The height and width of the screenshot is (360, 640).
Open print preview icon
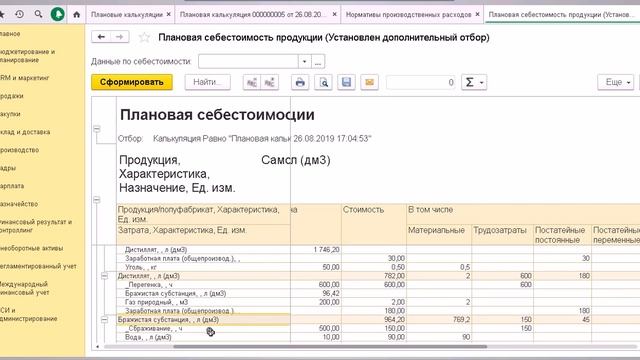(323, 82)
